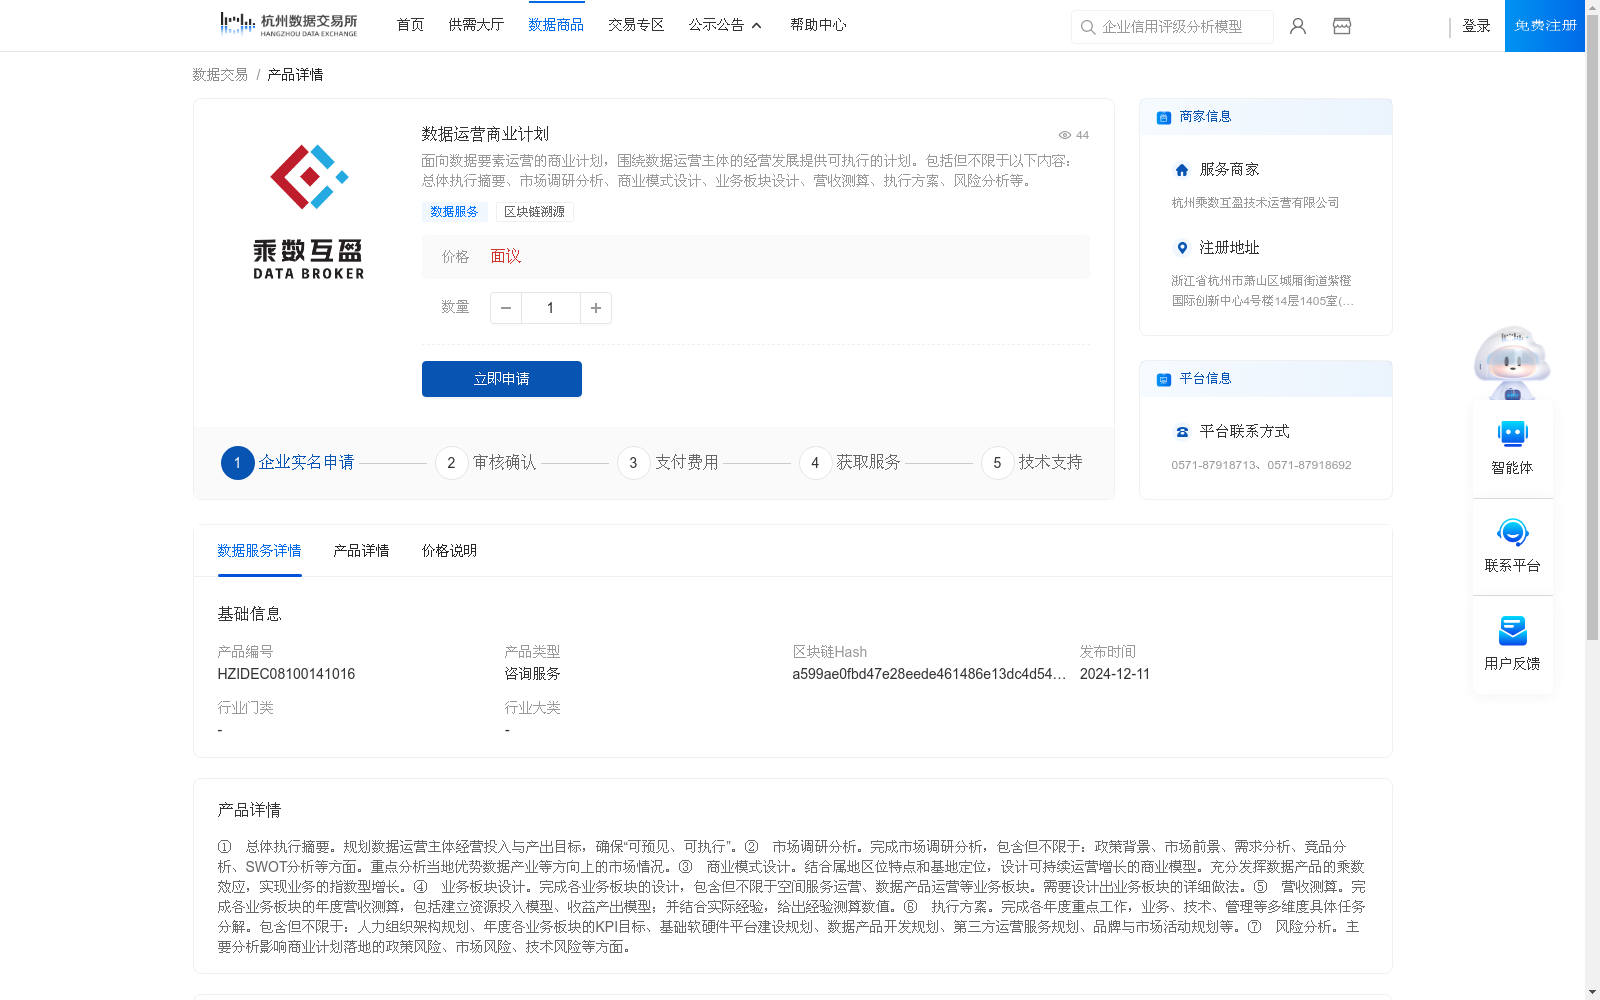This screenshot has height=1000, width=1600.
Task: Switch to 数据服务详情 tab
Action: tap(259, 551)
